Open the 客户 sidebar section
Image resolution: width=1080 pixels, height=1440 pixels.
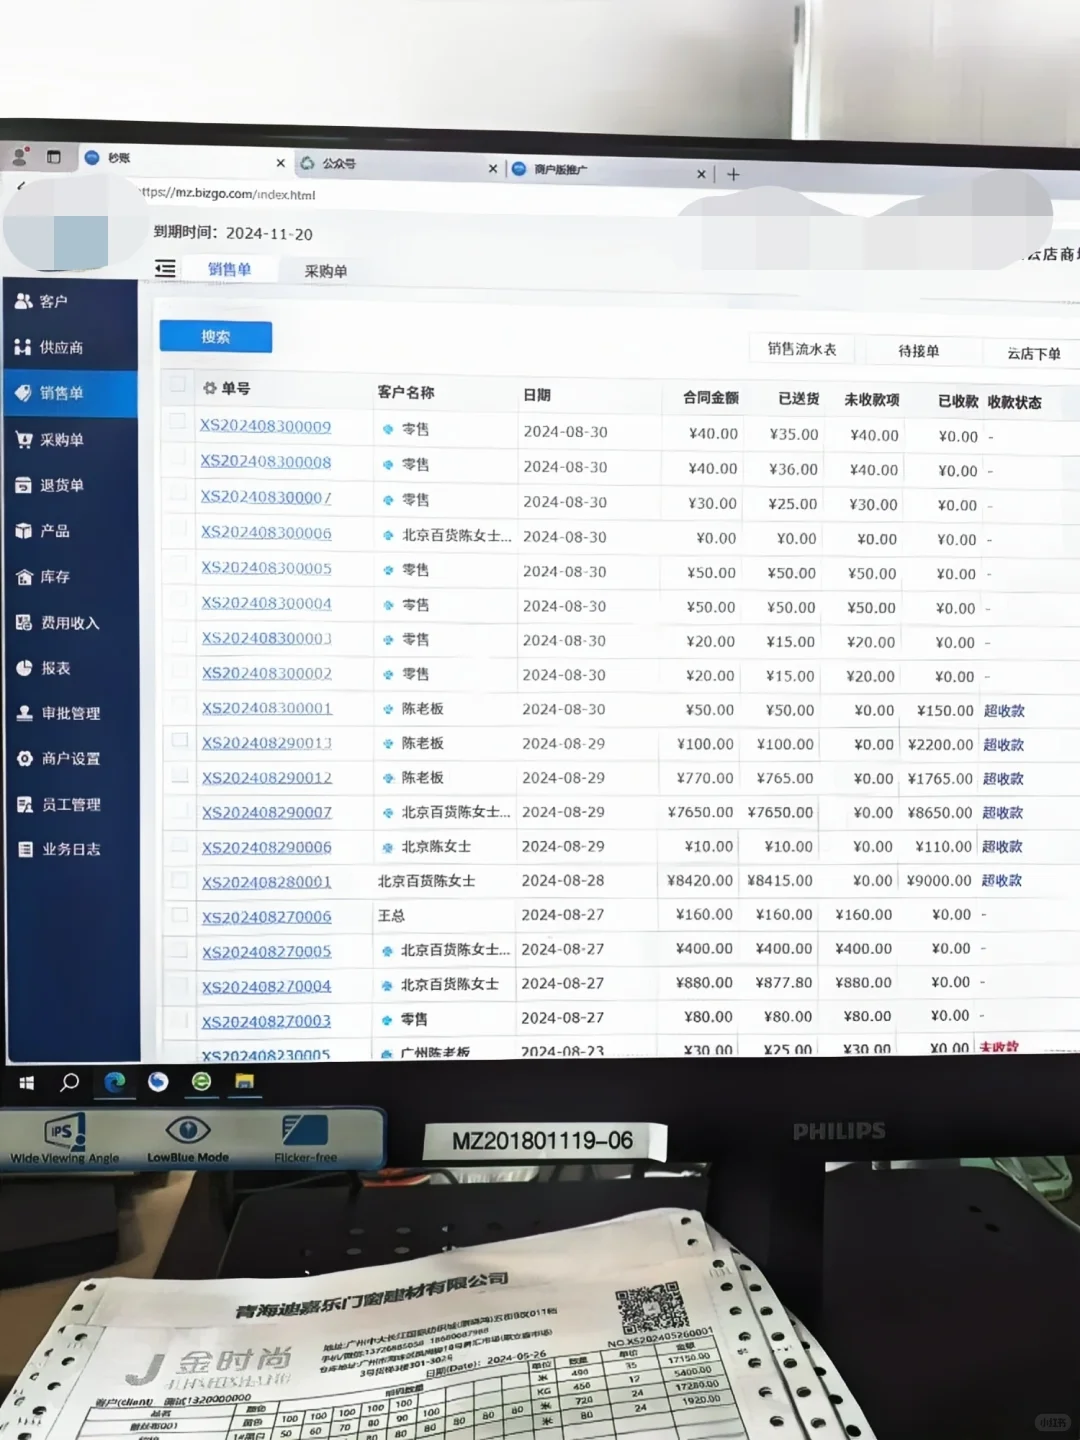point(42,301)
